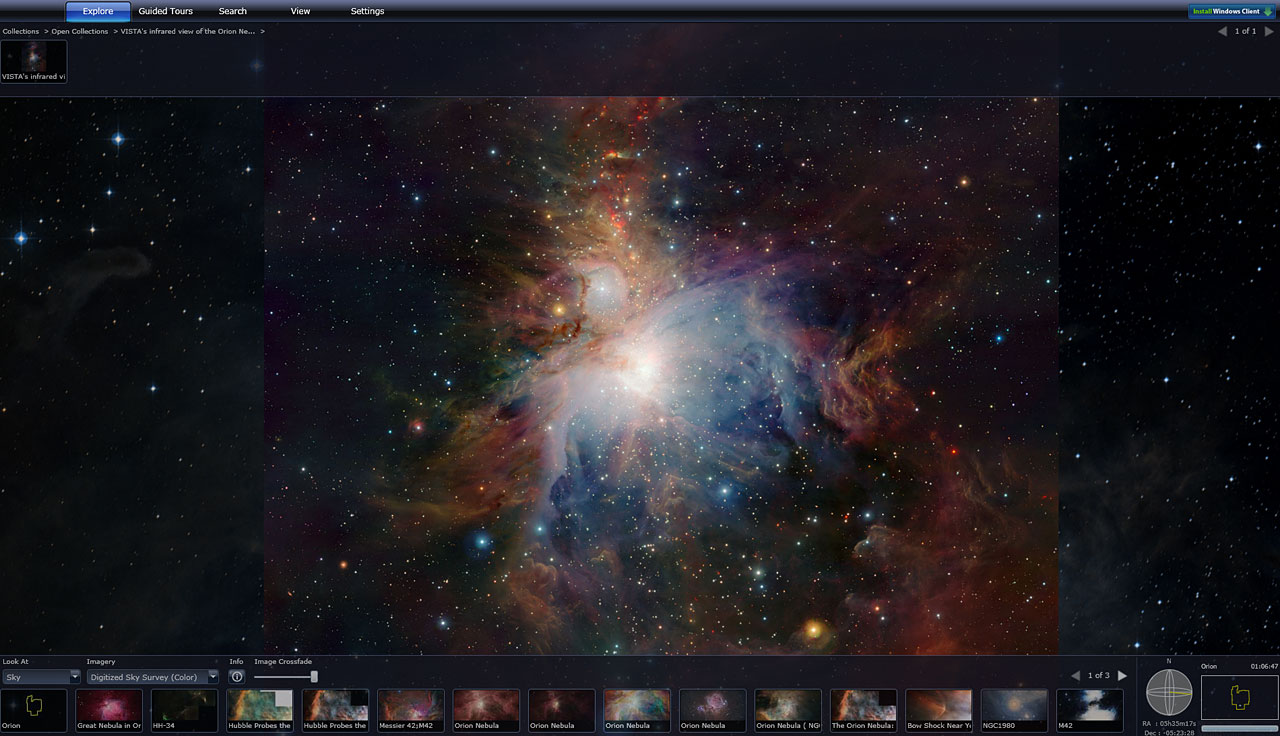Click the green download arrow on Install Windows Client
The width and height of the screenshot is (1280, 736).
tap(1267, 9)
